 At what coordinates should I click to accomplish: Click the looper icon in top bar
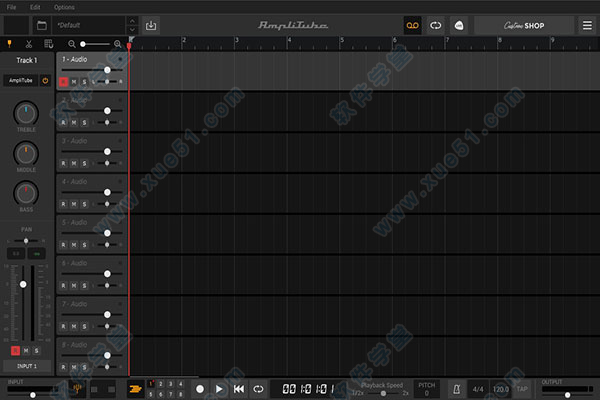pyautogui.click(x=435, y=26)
